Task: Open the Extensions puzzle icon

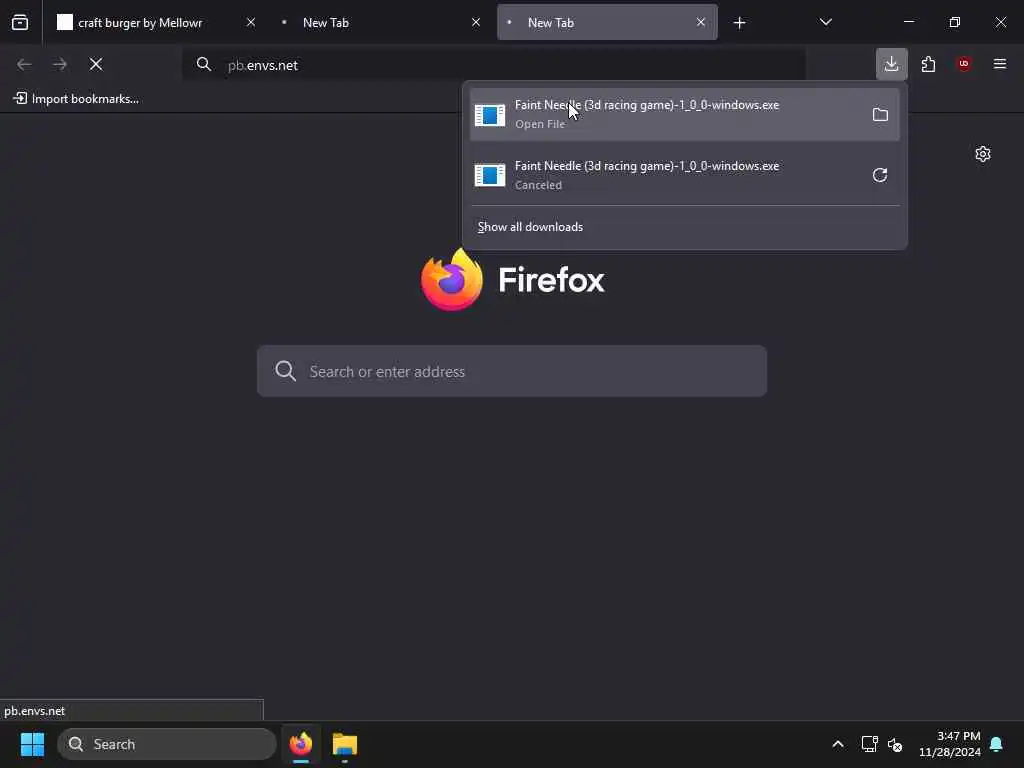Action: pos(928,64)
